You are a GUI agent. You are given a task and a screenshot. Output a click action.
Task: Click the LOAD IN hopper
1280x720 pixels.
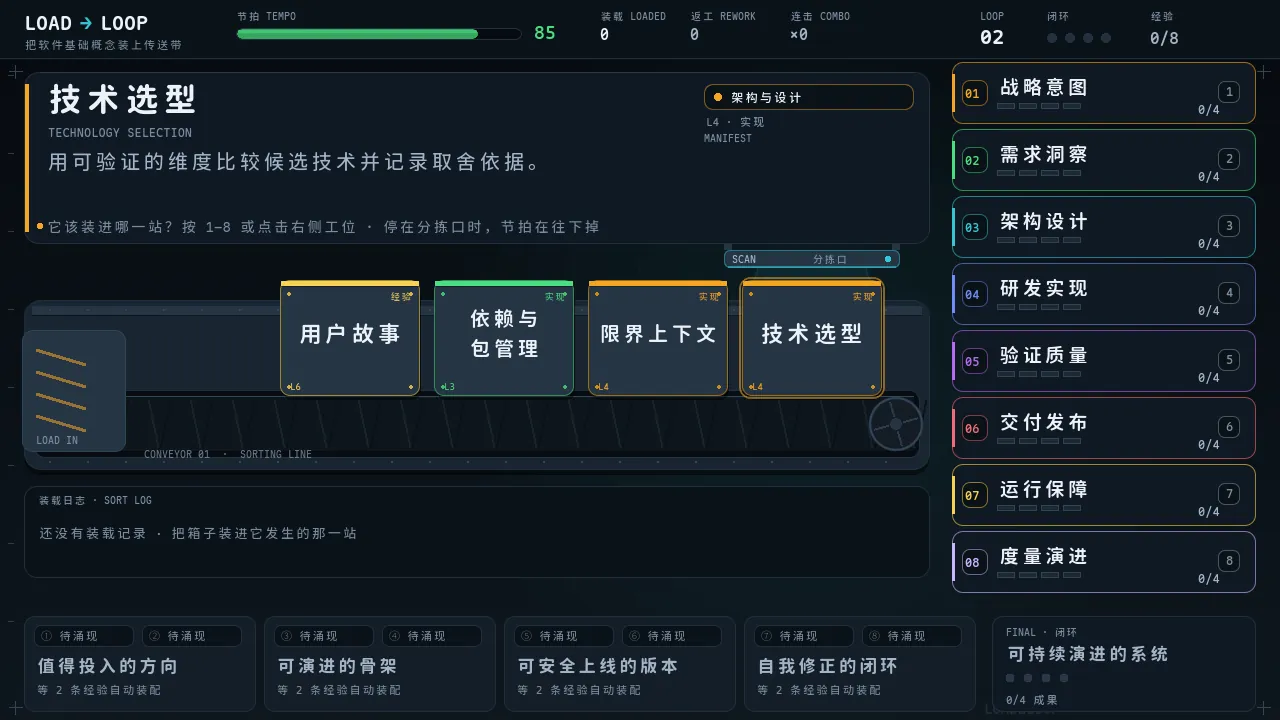[x=74, y=391]
